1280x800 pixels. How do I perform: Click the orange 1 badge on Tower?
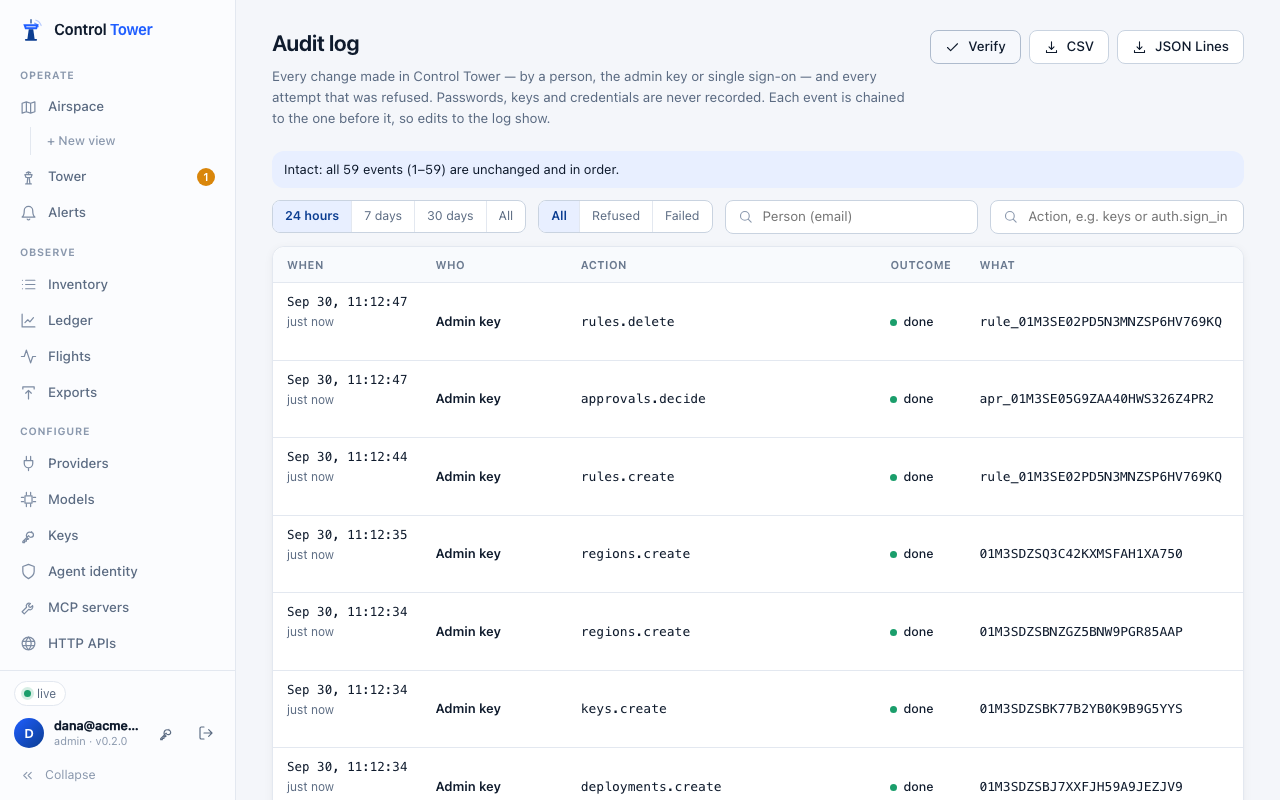(206, 177)
